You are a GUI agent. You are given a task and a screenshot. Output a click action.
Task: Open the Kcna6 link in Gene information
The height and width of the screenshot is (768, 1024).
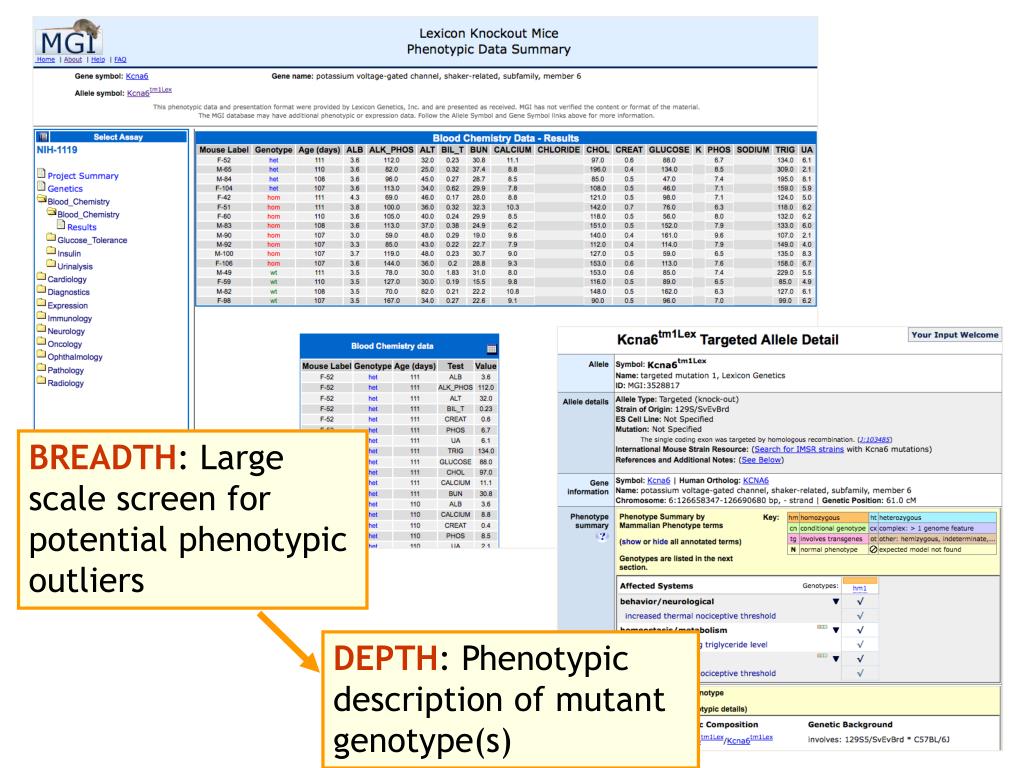[x=658, y=481]
